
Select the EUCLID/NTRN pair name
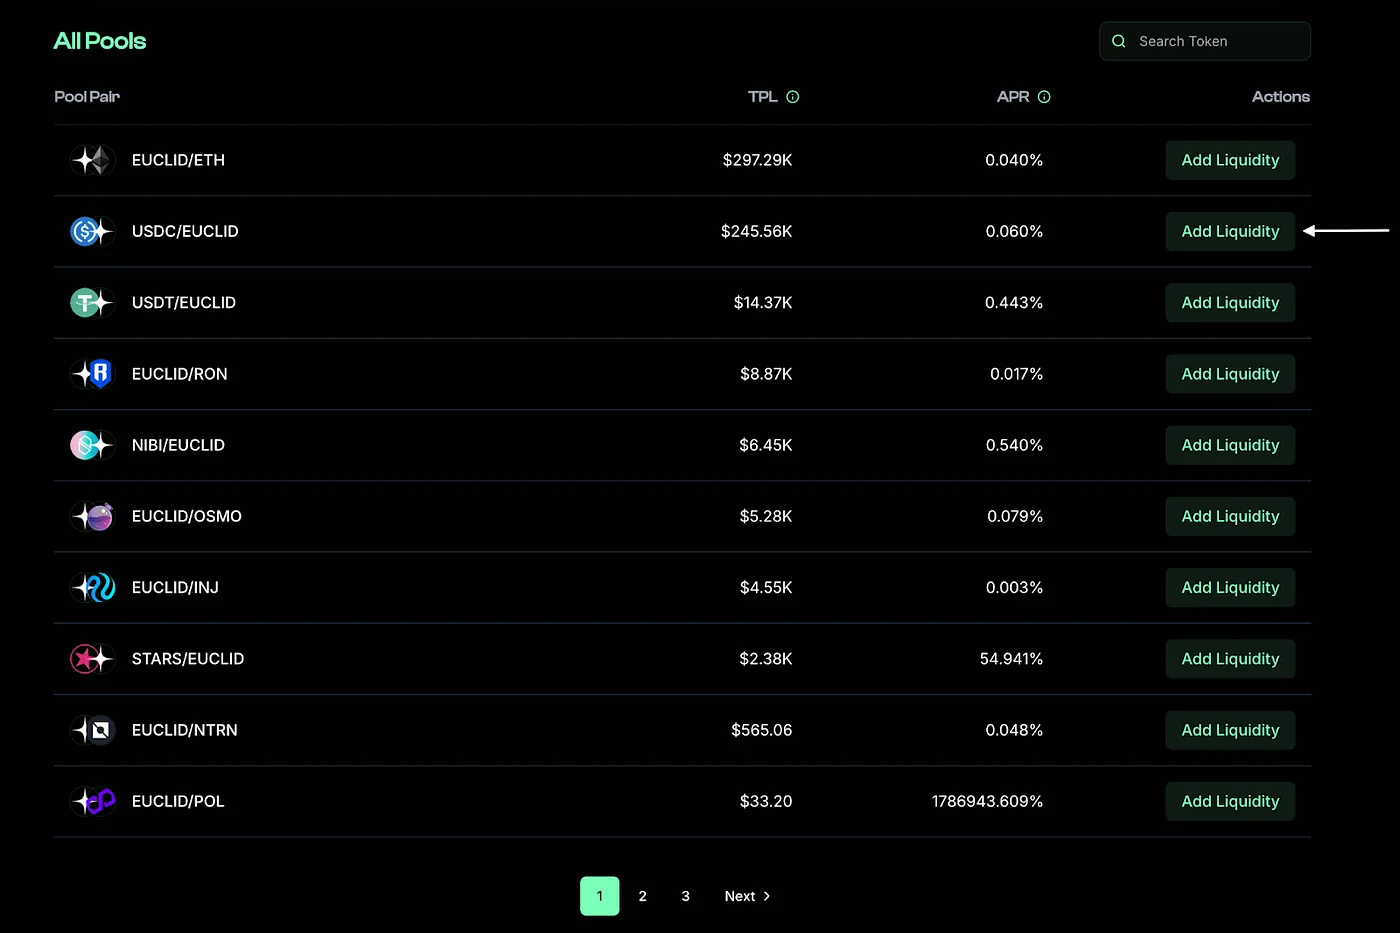coord(185,730)
